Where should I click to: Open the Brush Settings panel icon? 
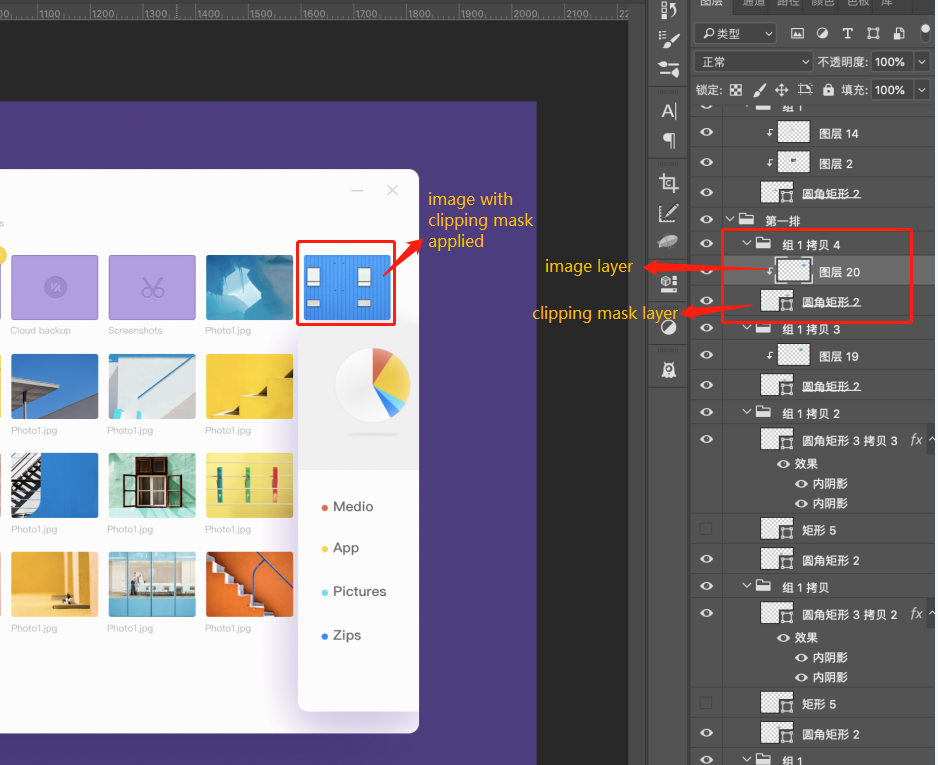pos(668,39)
